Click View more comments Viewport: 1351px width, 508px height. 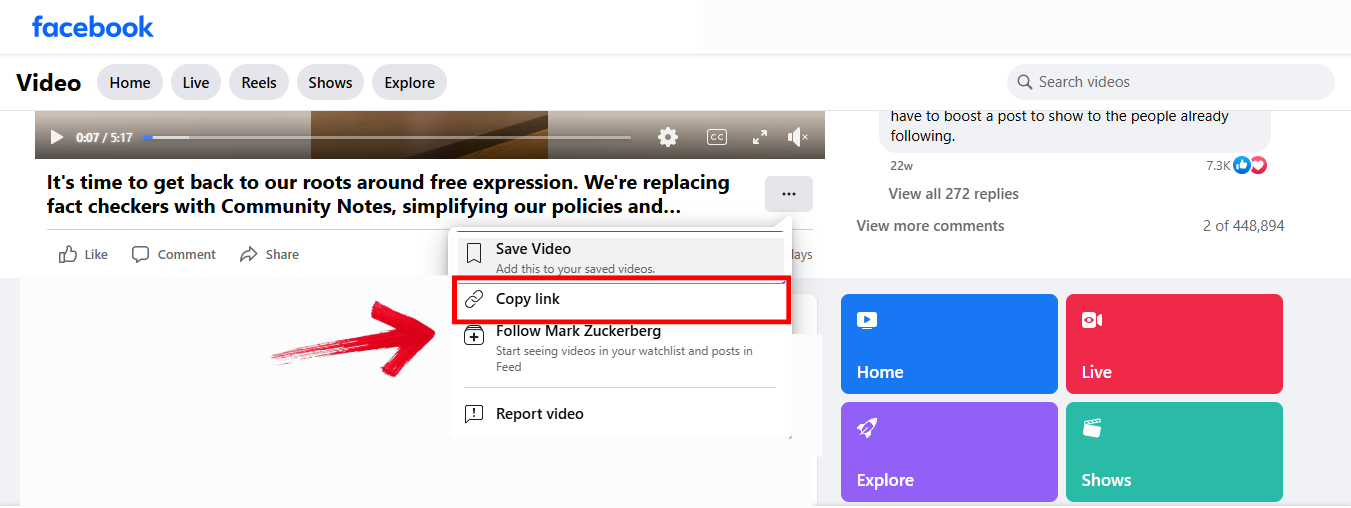point(930,226)
